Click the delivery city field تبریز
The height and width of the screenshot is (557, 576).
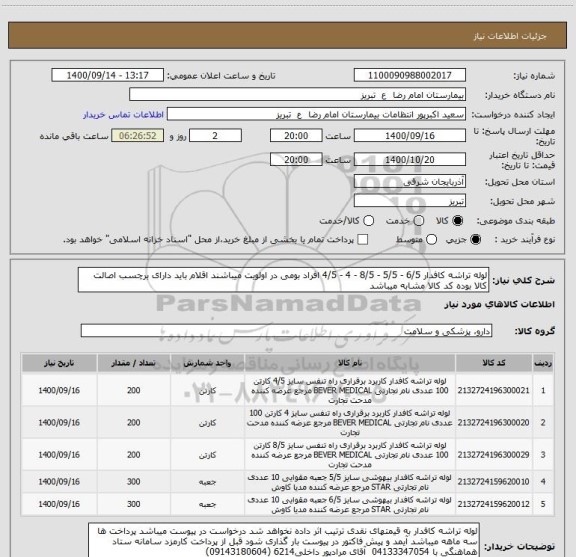coord(410,201)
